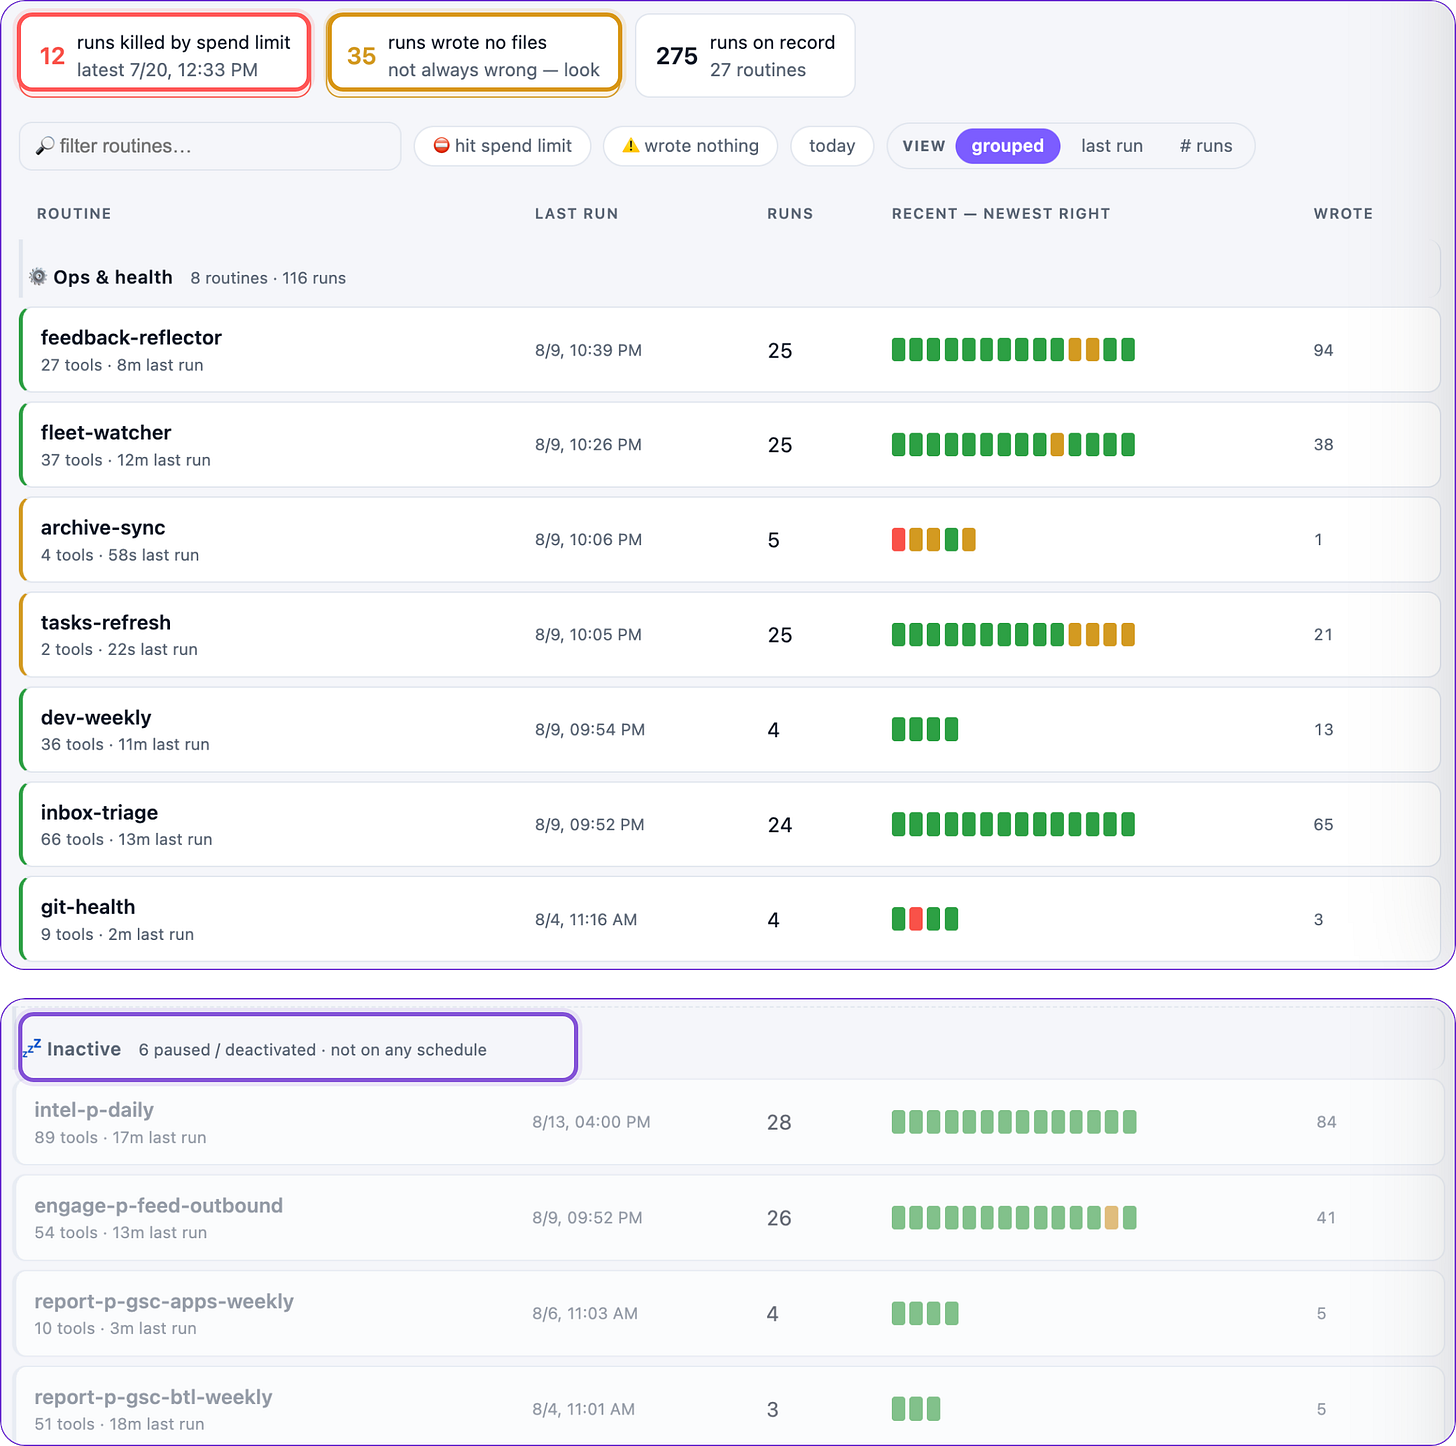Toggle the 'wrote nothing' filter chip
The width and height of the screenshot is (1456, 1446).
[691, 146]
